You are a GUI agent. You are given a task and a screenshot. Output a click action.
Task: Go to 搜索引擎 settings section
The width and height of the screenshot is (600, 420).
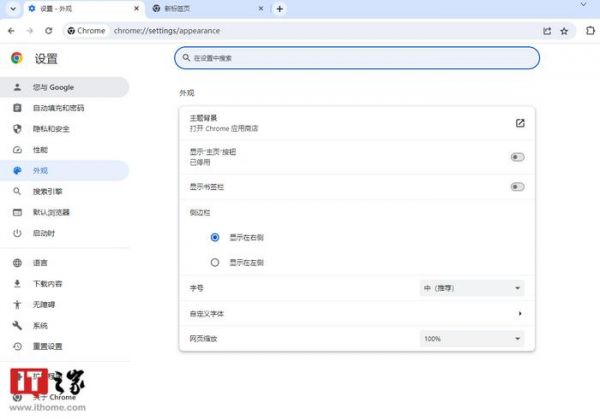click(47, 191)
